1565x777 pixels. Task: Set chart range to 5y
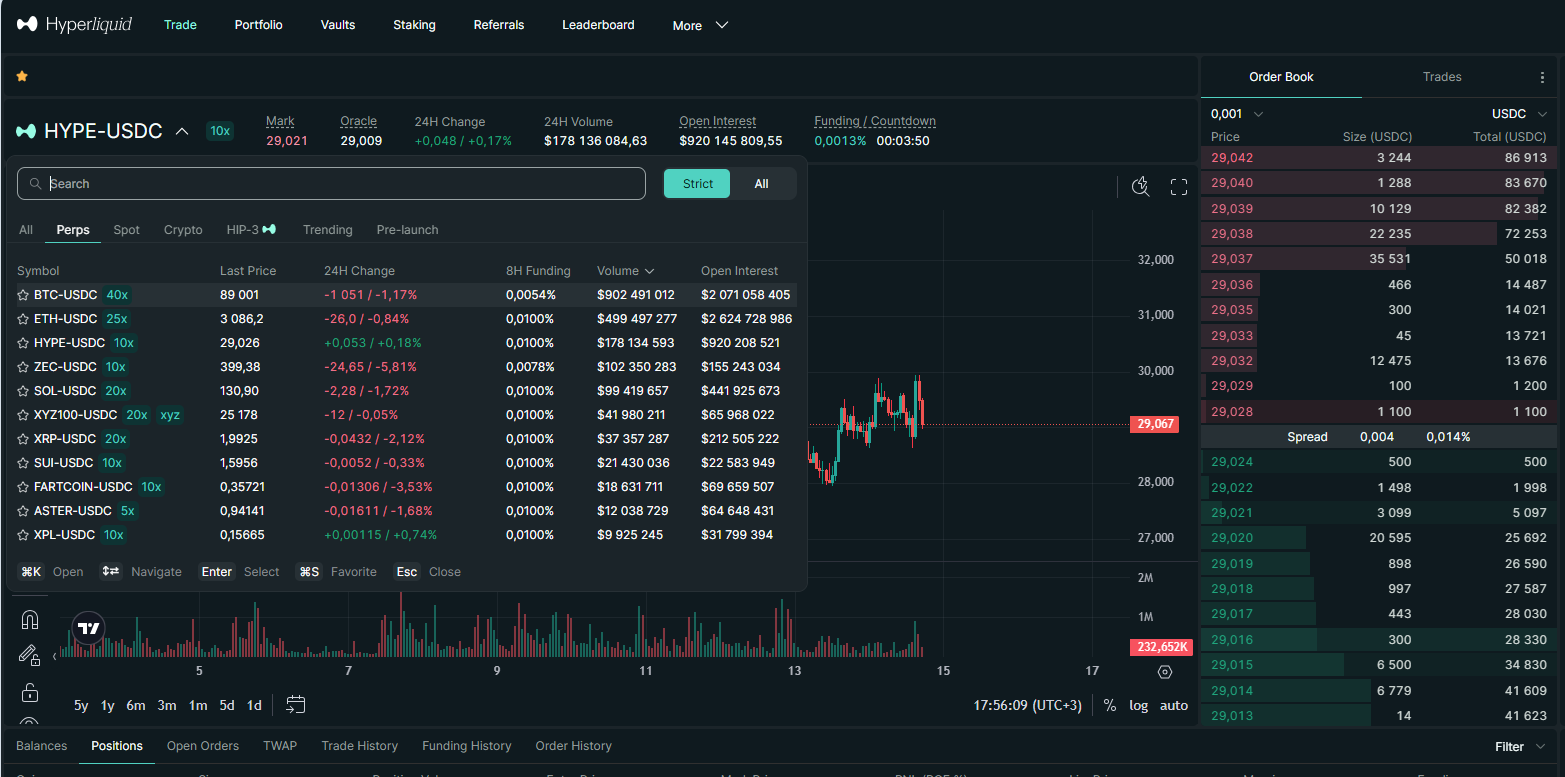click(81, 705)
